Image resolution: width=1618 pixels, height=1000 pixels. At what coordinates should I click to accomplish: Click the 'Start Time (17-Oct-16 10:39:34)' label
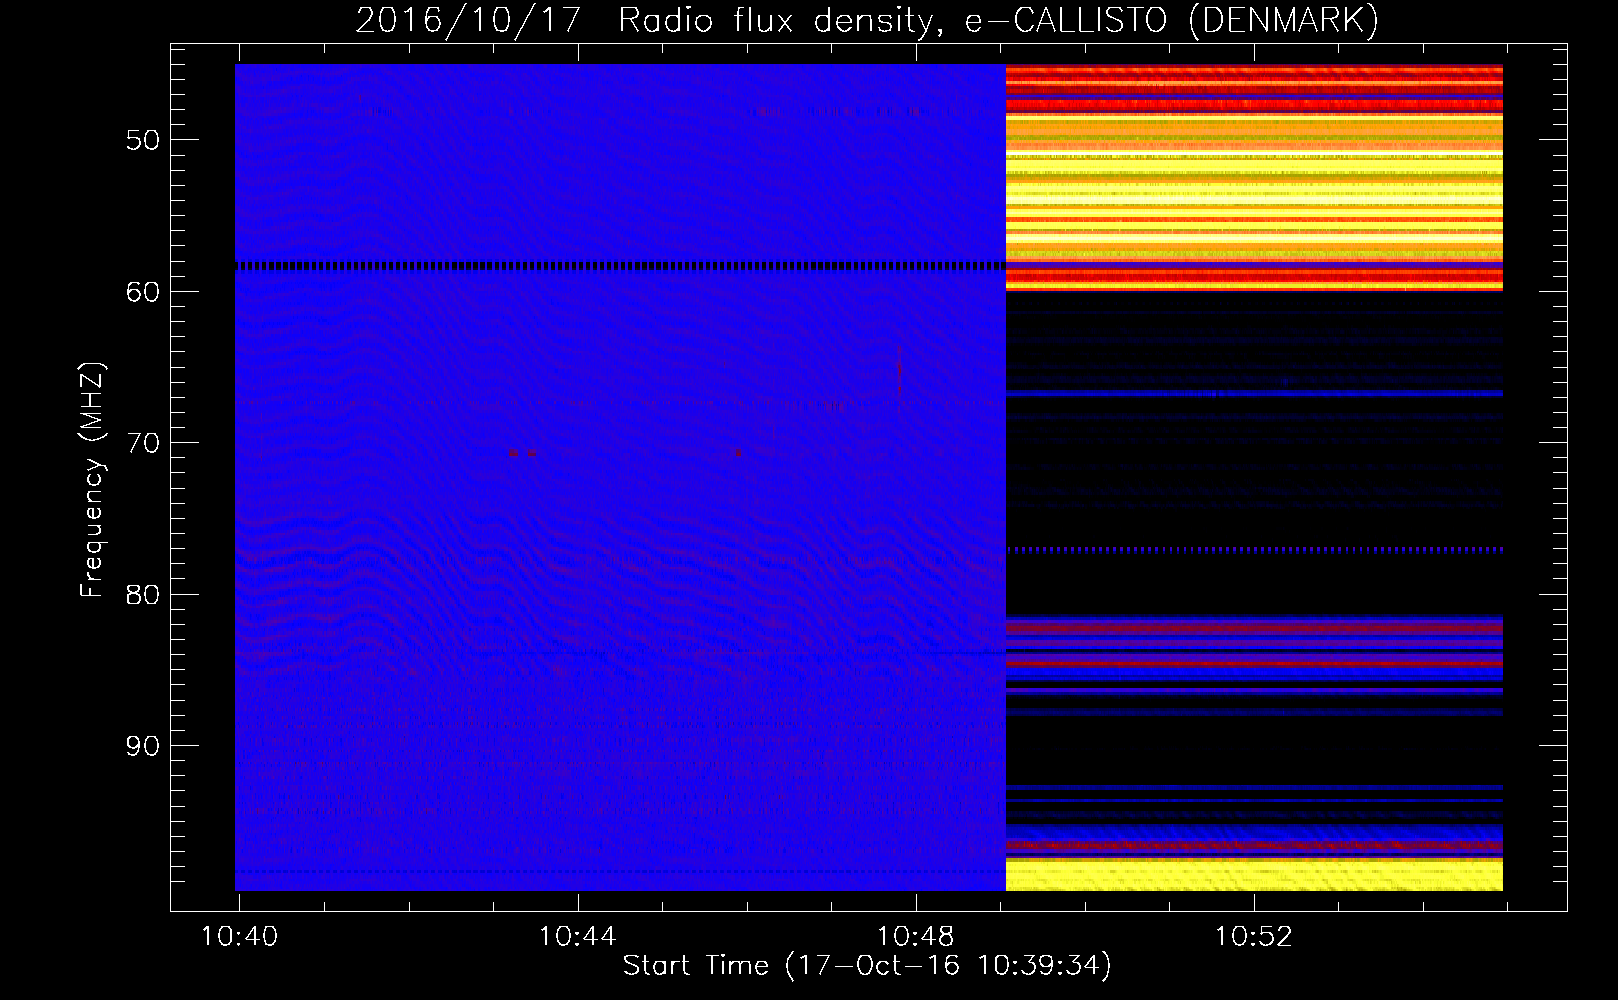[867, 966]
